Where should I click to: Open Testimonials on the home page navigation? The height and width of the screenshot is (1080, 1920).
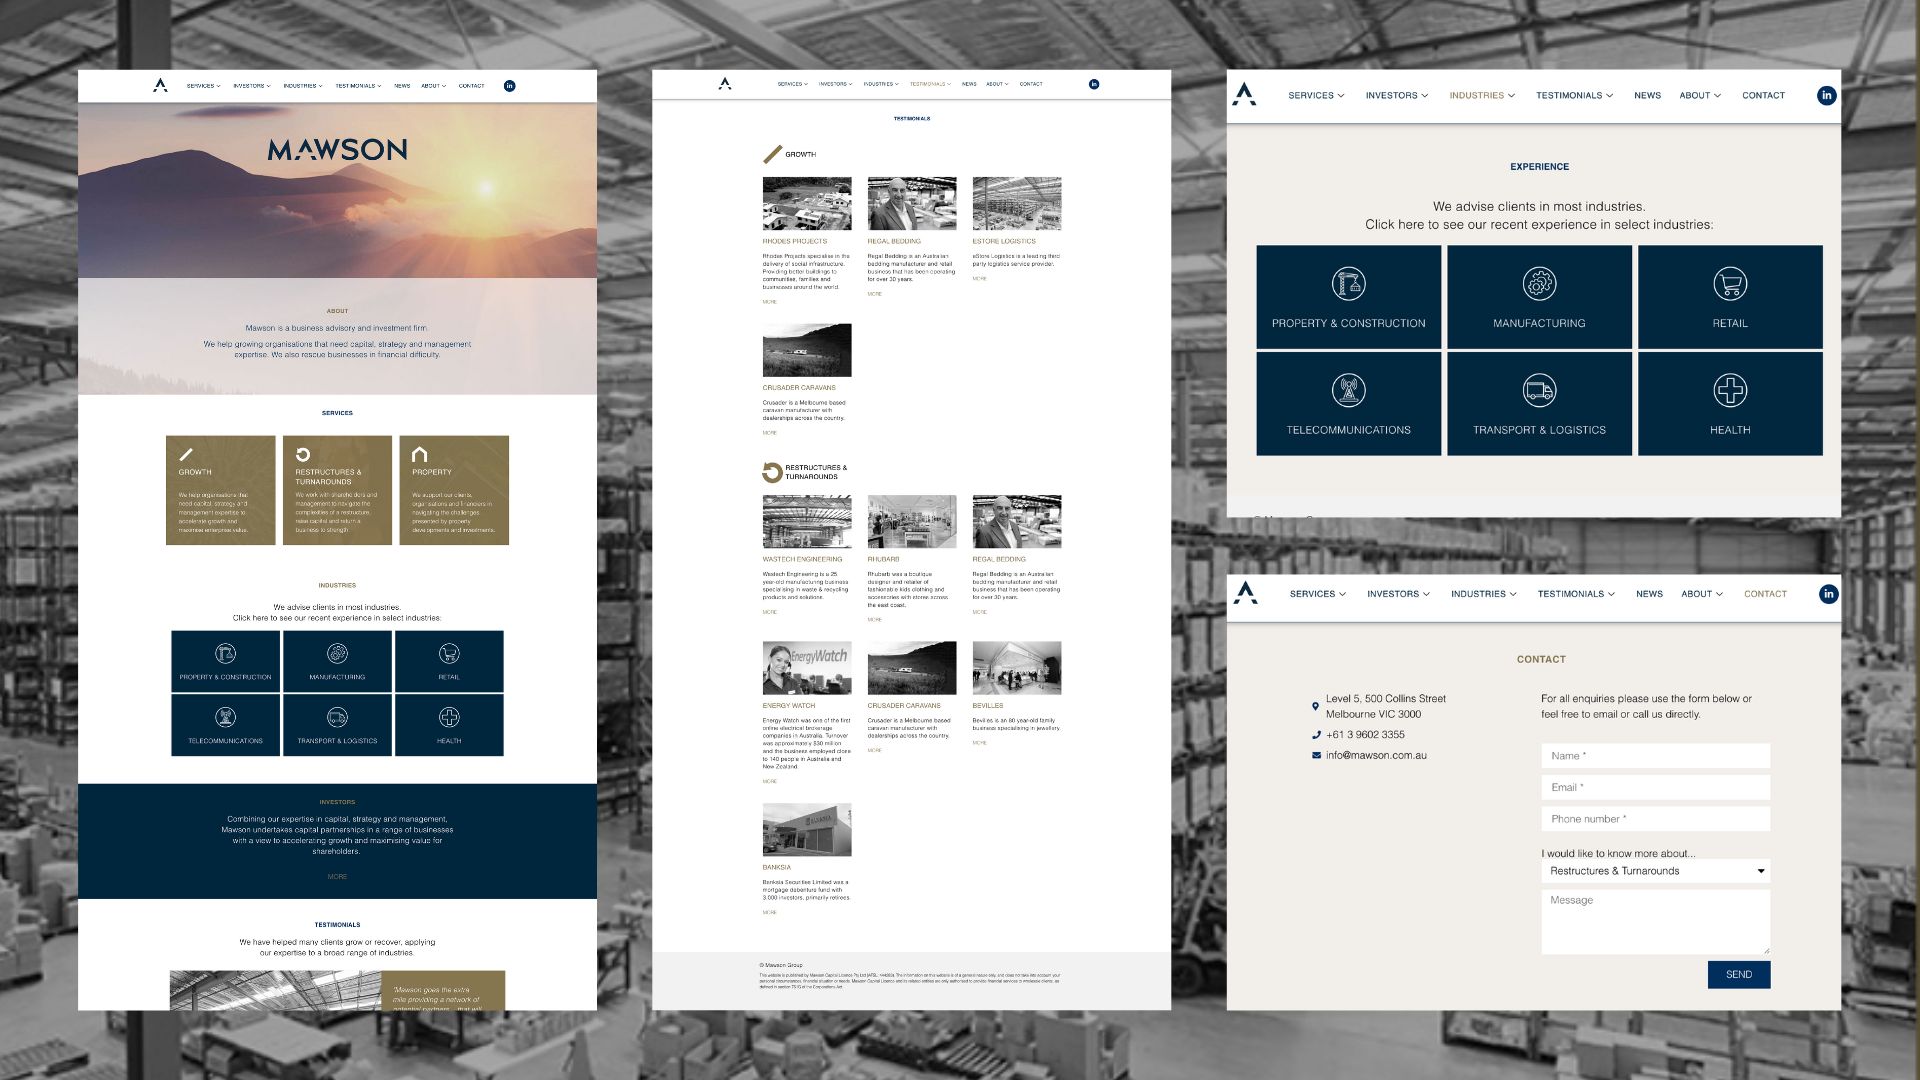coord(358,86)
